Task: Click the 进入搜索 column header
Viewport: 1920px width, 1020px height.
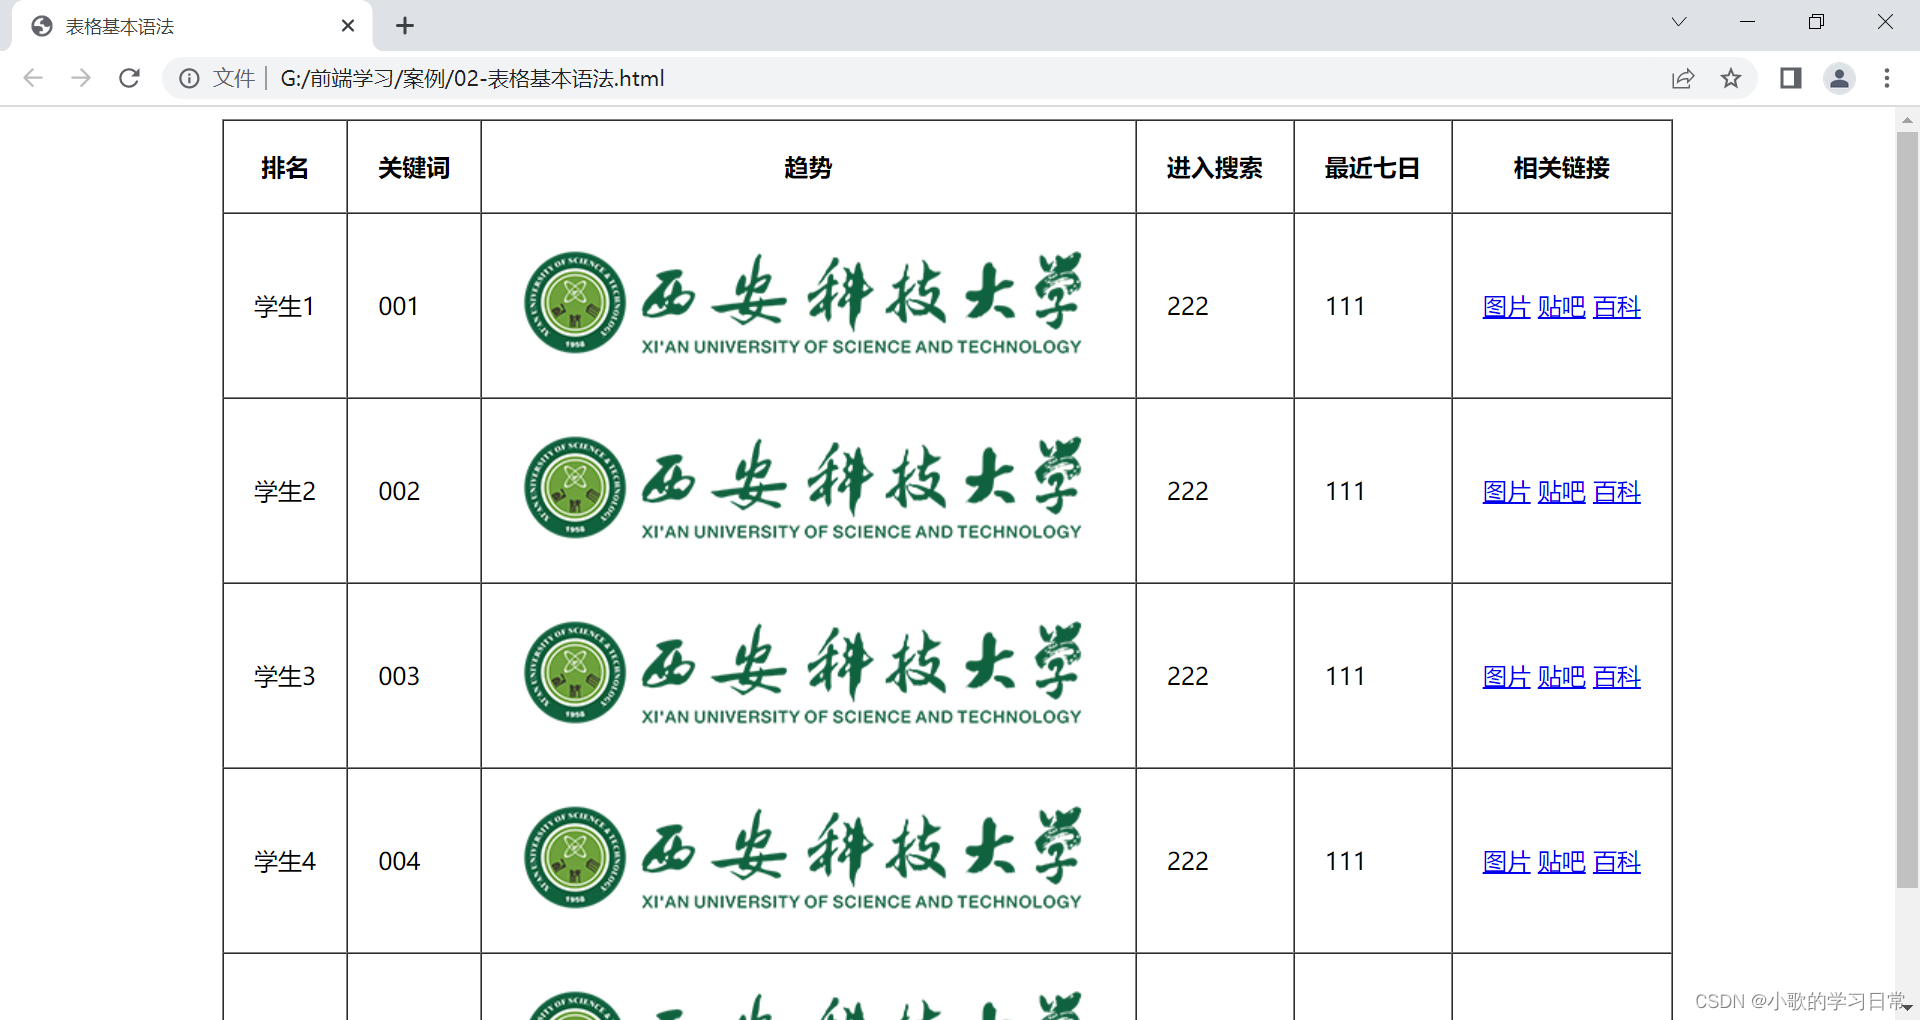Action: [x=1215, y=168]
